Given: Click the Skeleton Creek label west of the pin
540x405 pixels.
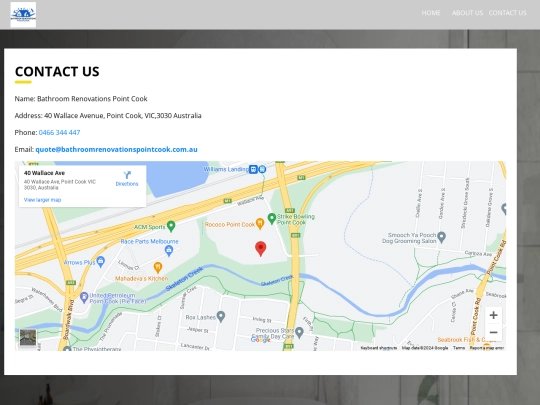Looking at the screenshot, I should click(185, 279).
